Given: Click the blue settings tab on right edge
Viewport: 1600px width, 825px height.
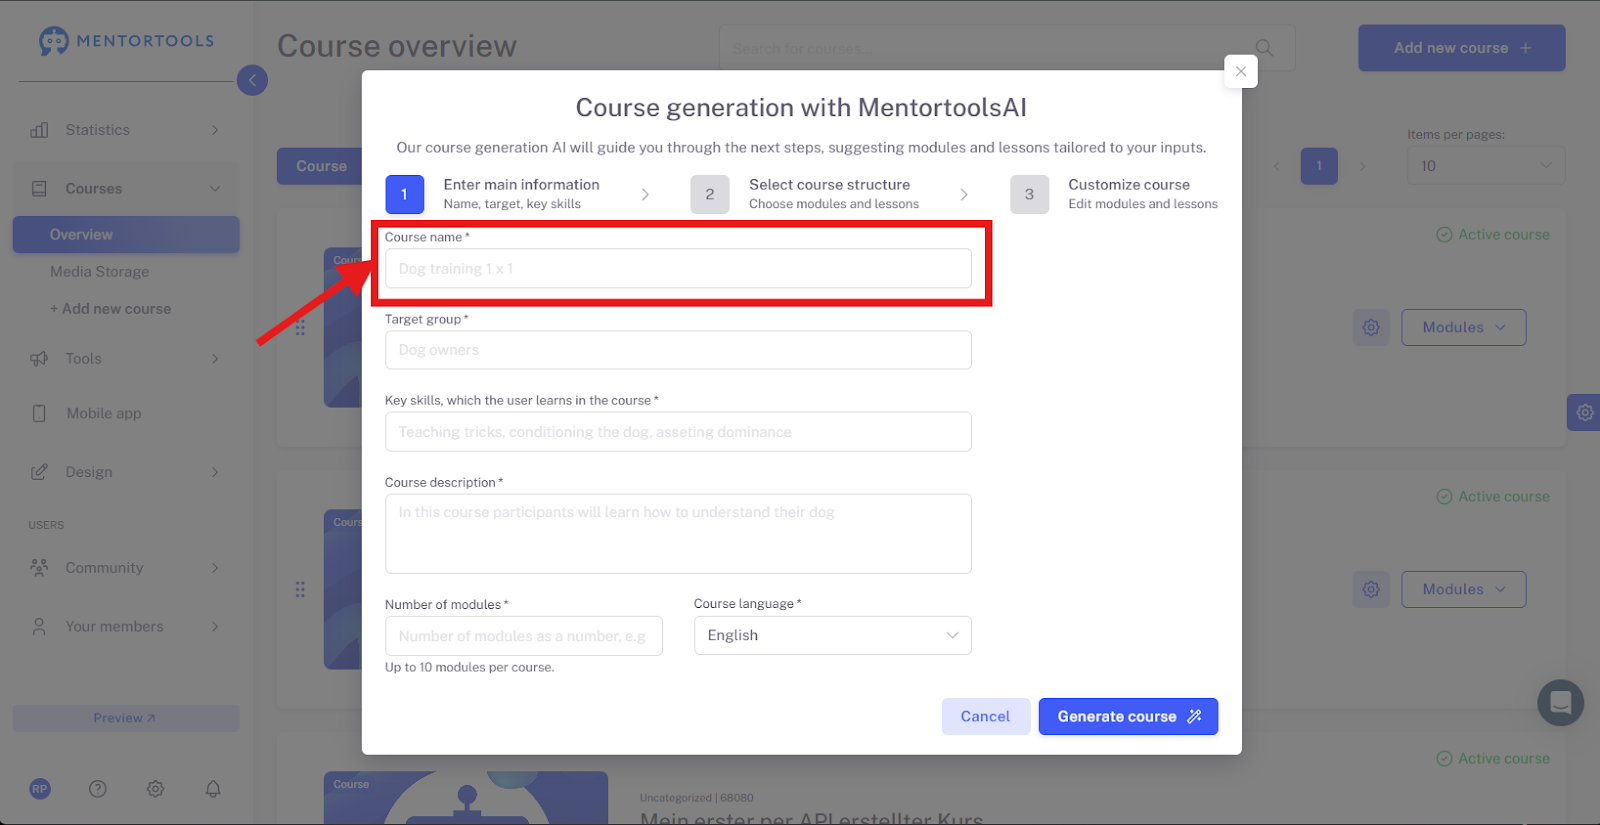Looking at the screenshot, I should [x=1584, y=412].
